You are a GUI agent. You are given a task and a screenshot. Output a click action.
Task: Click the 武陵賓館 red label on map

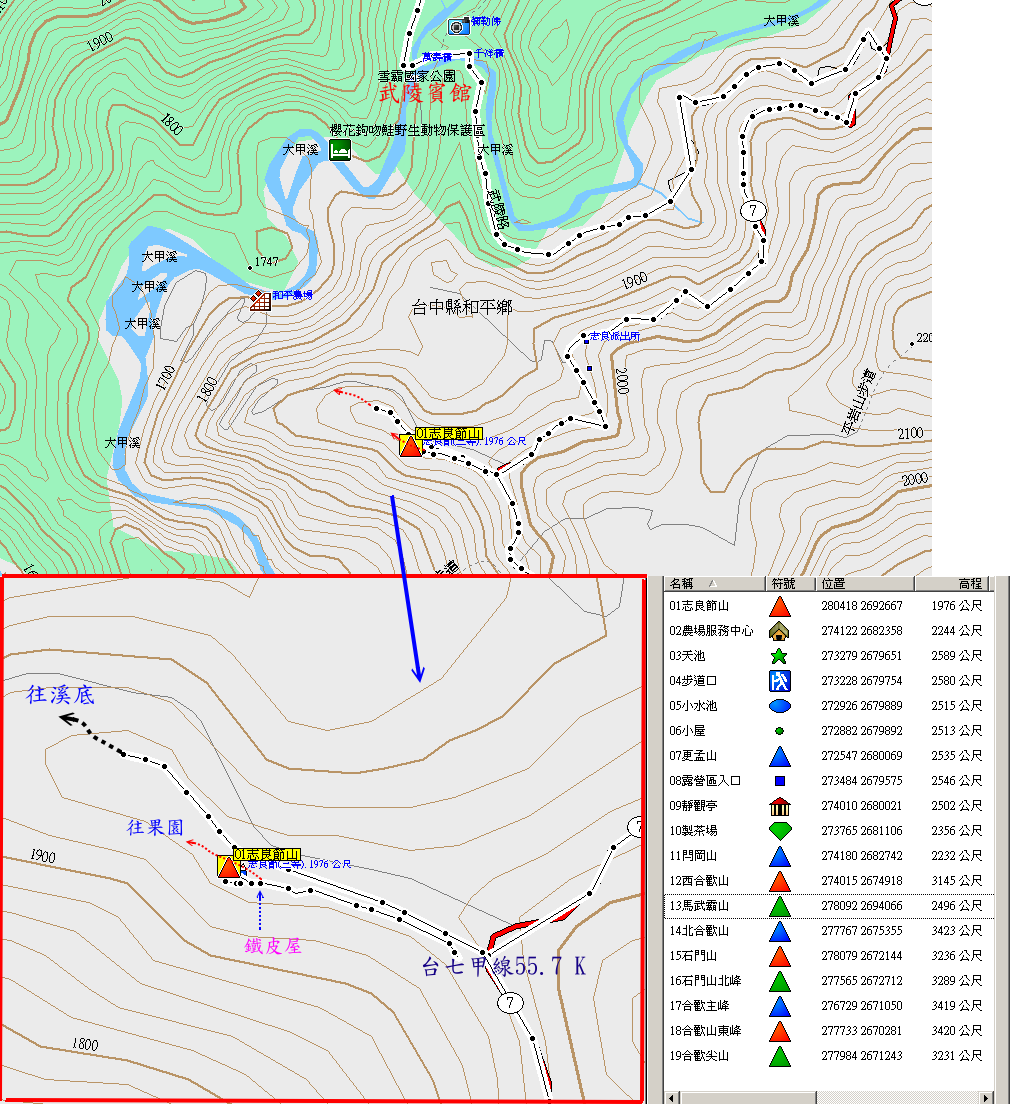click(x=425, y=94)
